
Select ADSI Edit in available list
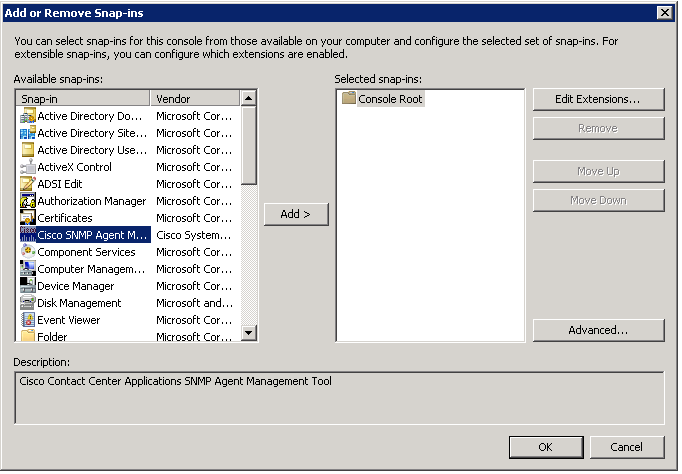click(x=60, y=184)
